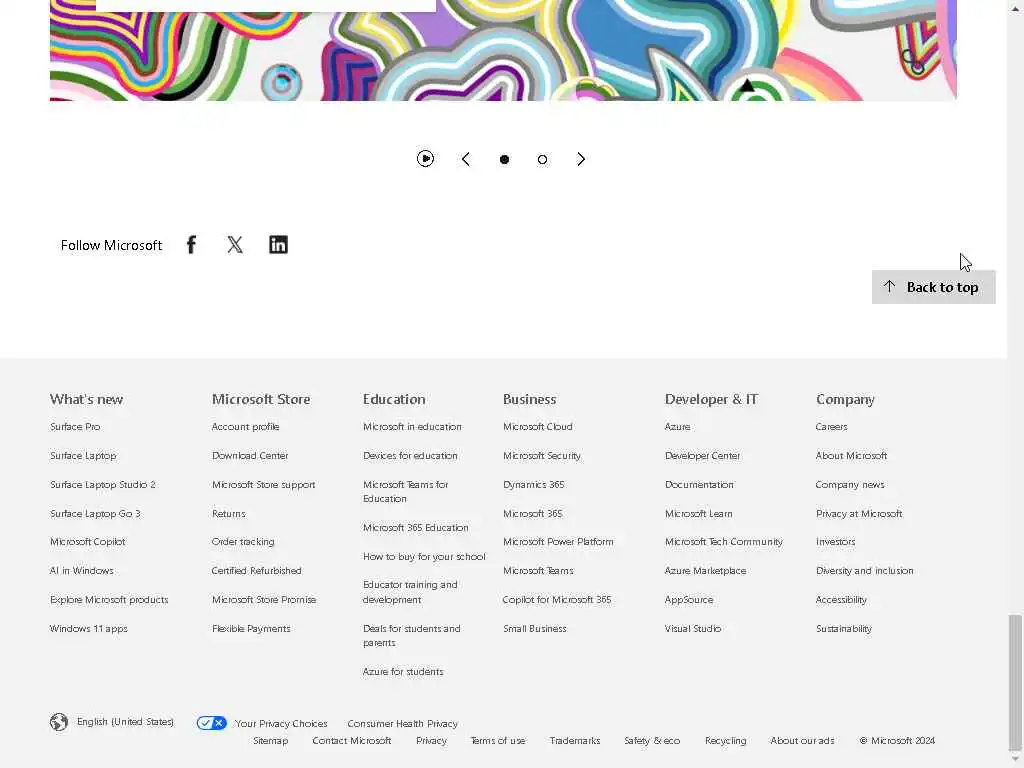Open Microsoft's X (Twitter) icon
1024x768 pixels.
(x=235, y=245)
